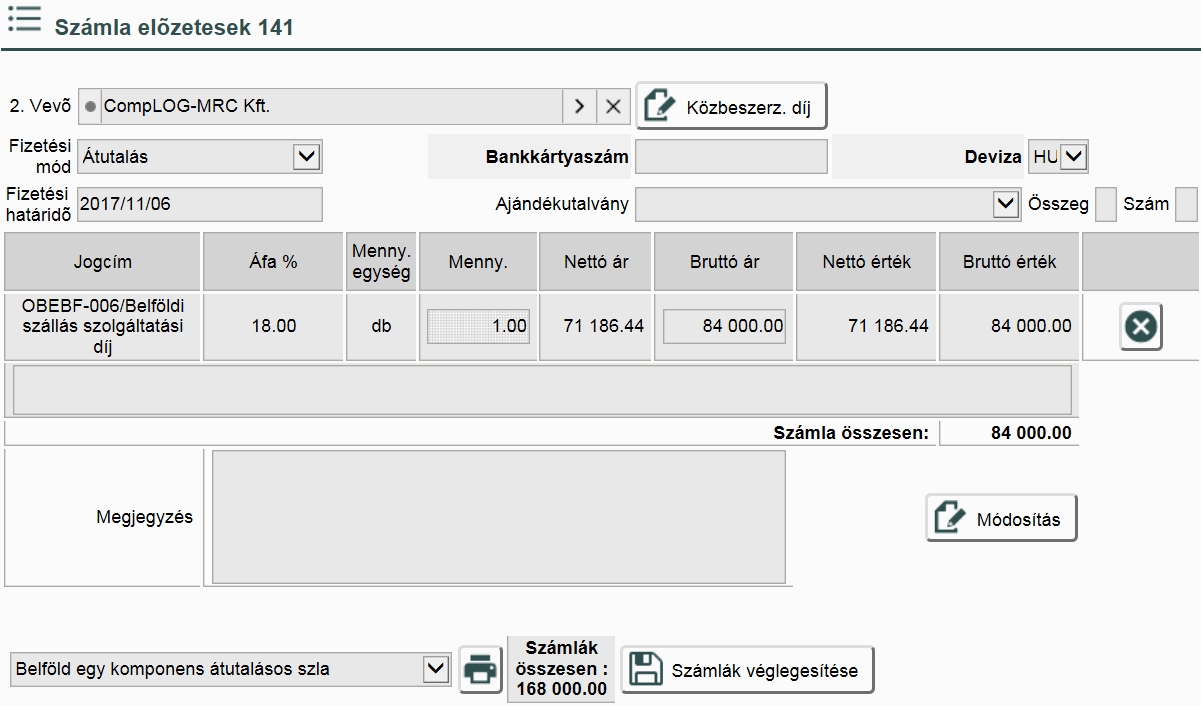Click the Menny. quantity field 1.00
This screenshot has width=1201, height=706.
(x=478, y=326)
